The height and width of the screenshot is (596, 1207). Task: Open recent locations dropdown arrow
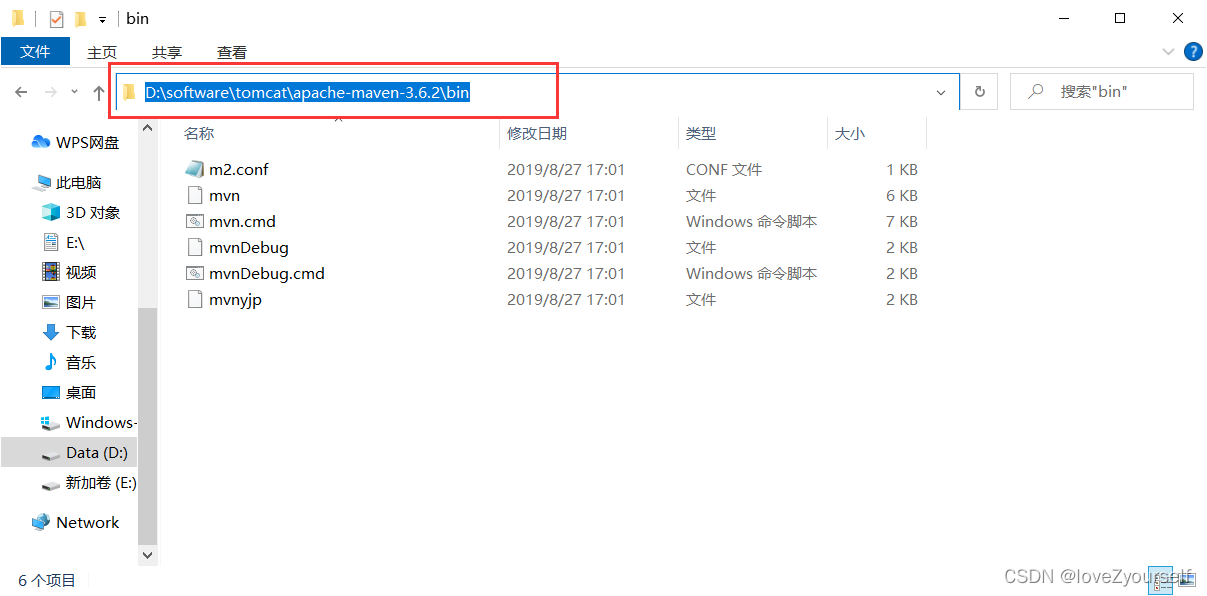click(74, 92)
